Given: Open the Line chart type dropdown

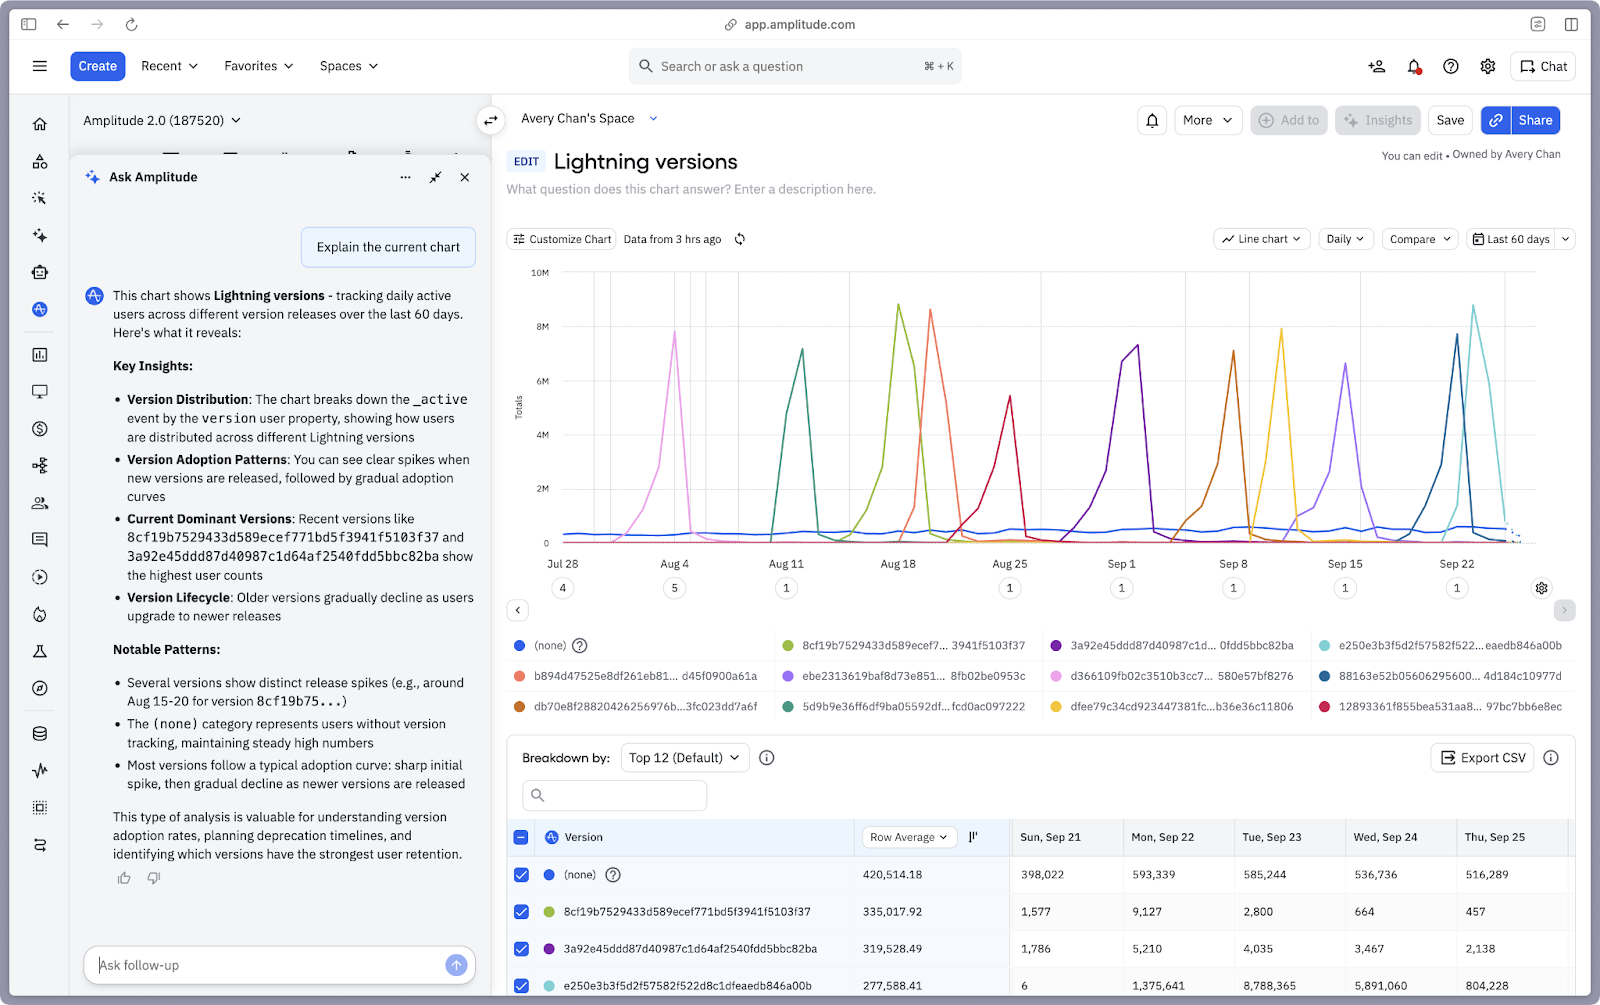Looking at the screenshot, I should coord(1262,239).
